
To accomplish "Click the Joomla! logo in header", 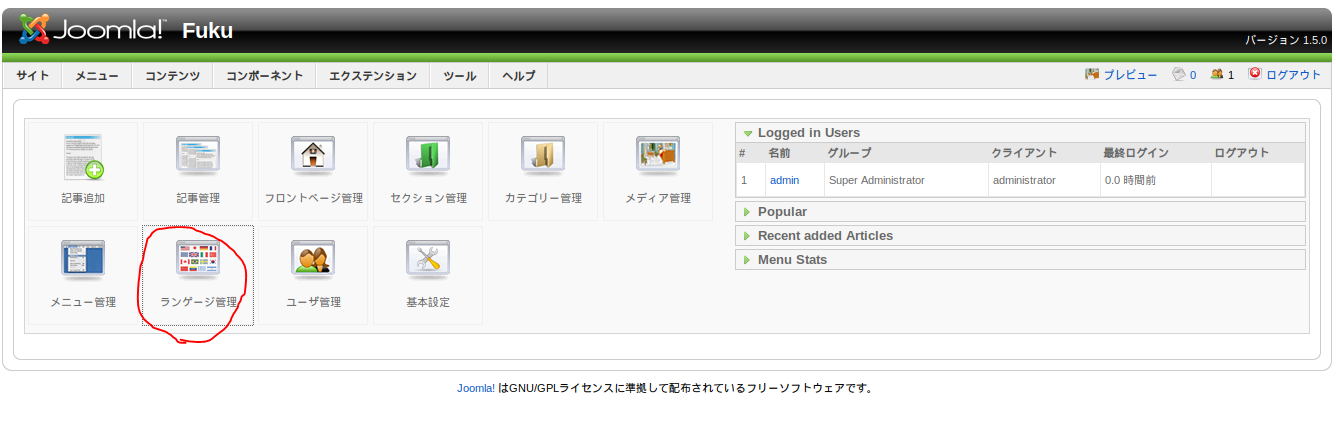I will tap(92, 29).
